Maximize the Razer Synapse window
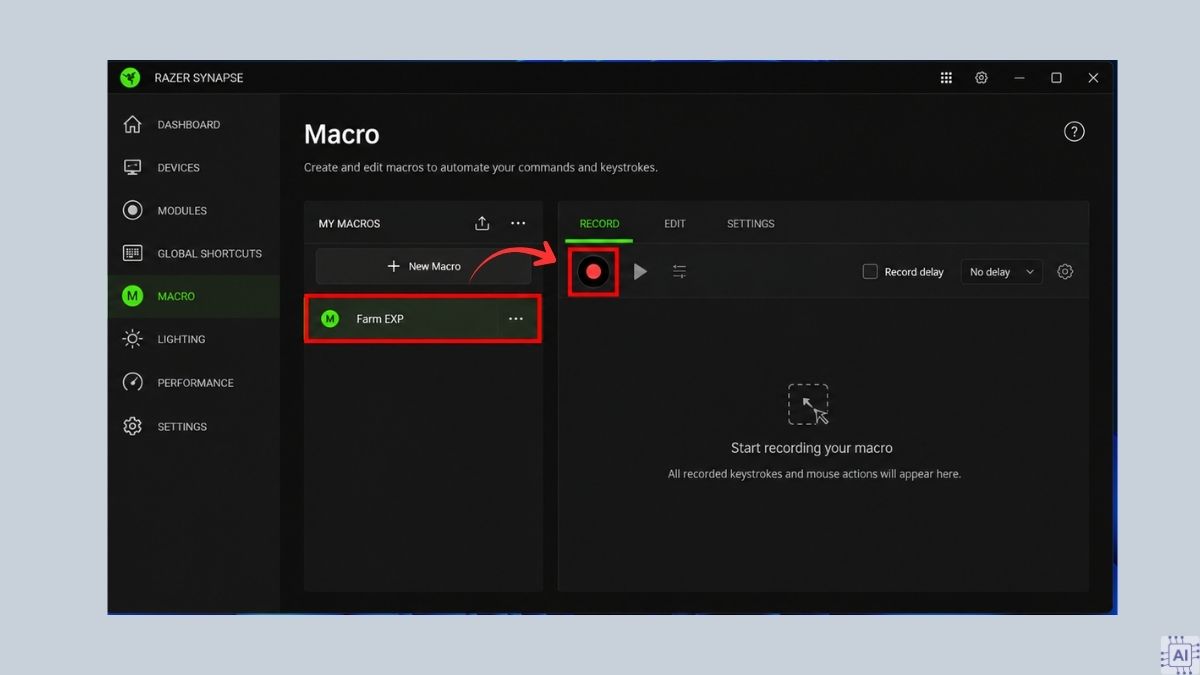 tap(1056, 78)
